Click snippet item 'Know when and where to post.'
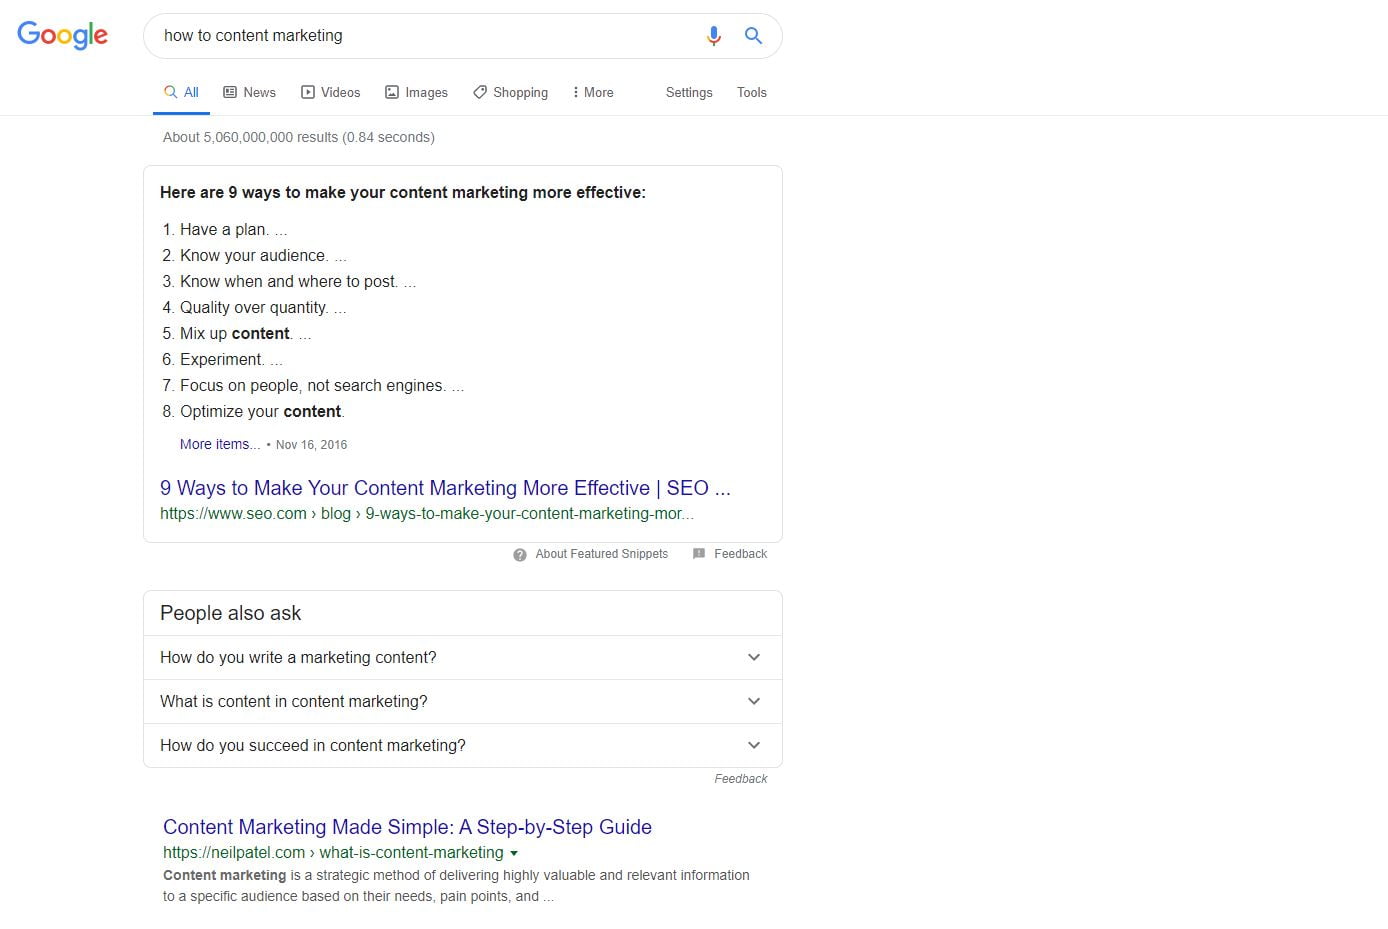The image size is (1388, 929). click(289, 281)
